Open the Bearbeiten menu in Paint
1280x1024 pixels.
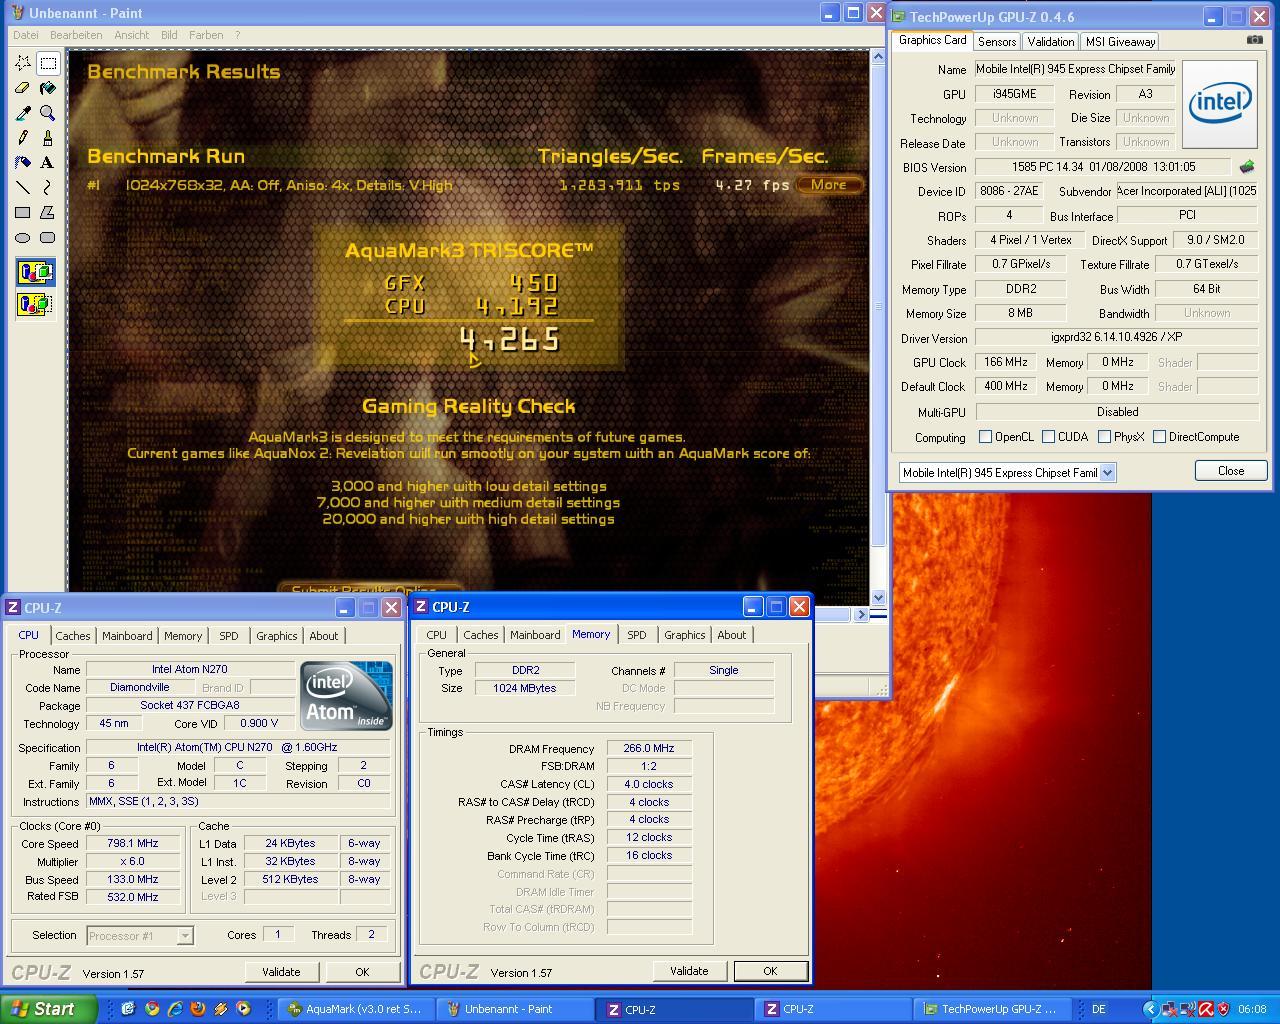76,35
